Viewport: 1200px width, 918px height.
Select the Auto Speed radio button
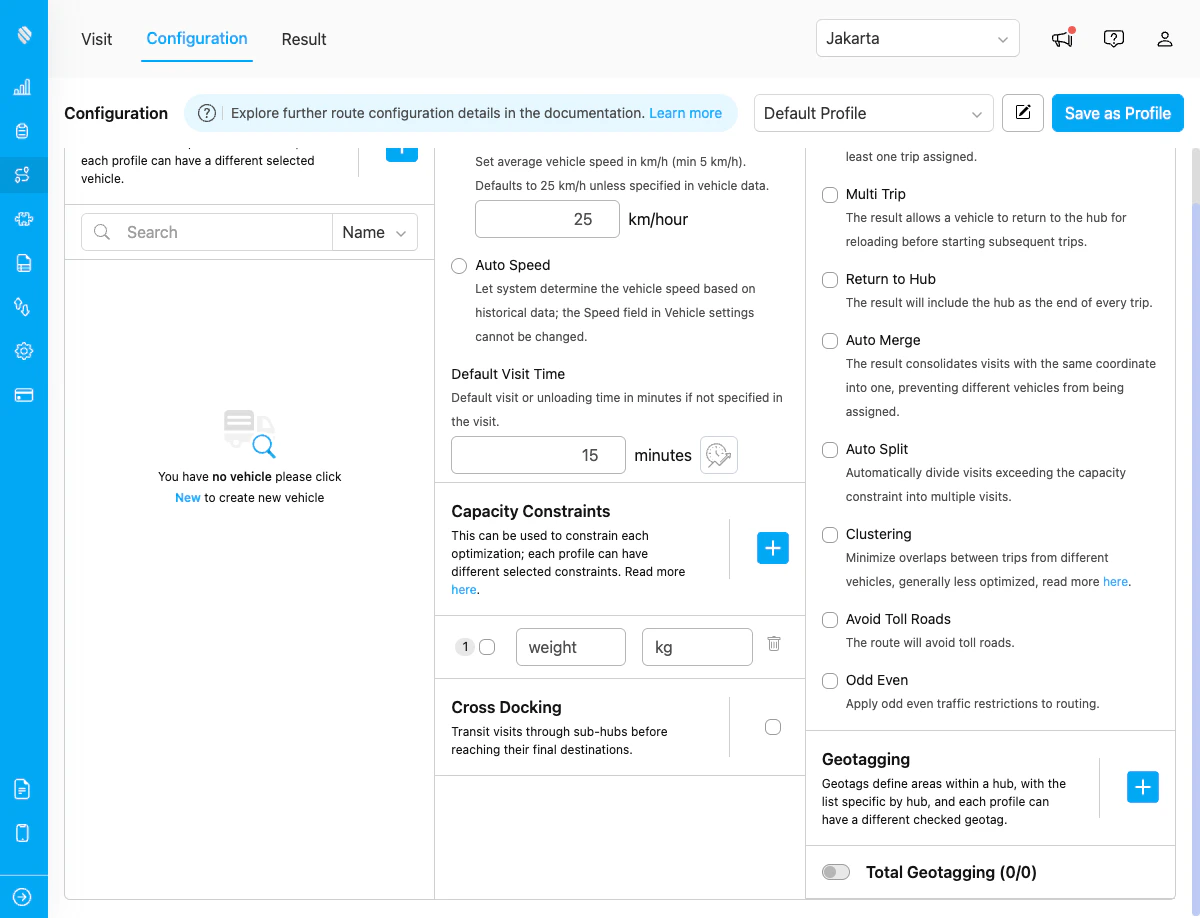coord(458,265)
